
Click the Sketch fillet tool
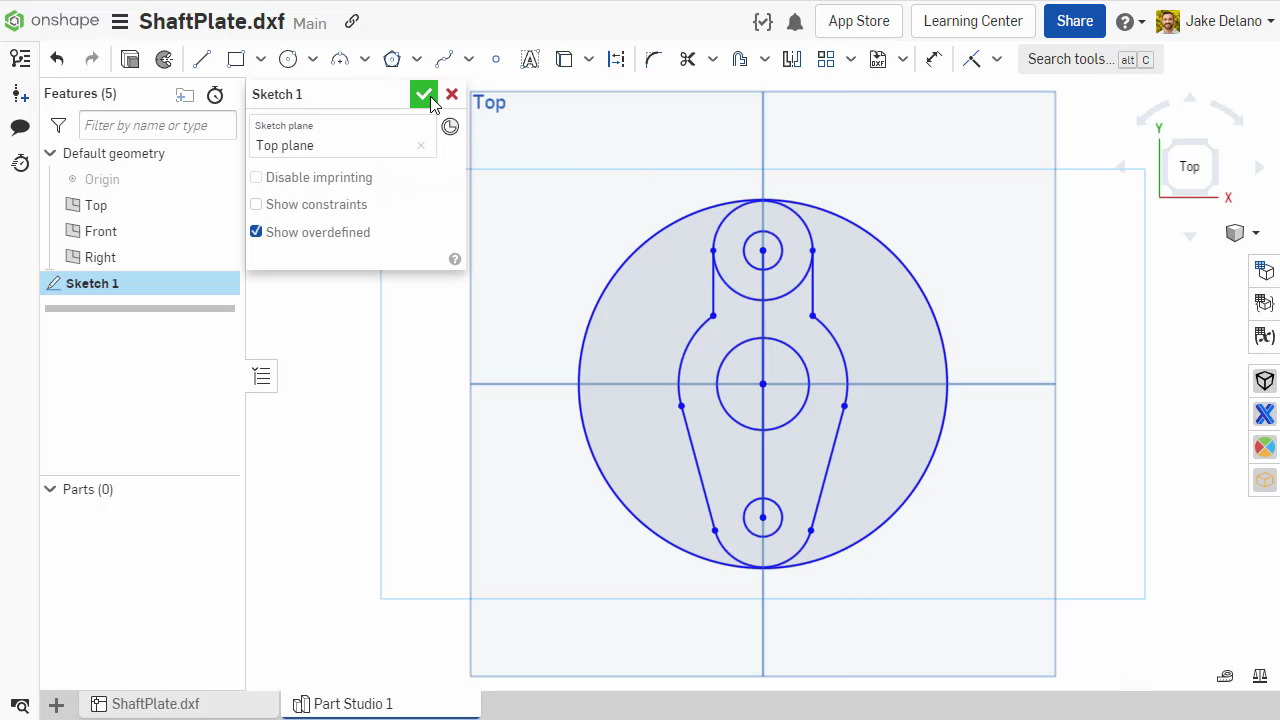653,59
